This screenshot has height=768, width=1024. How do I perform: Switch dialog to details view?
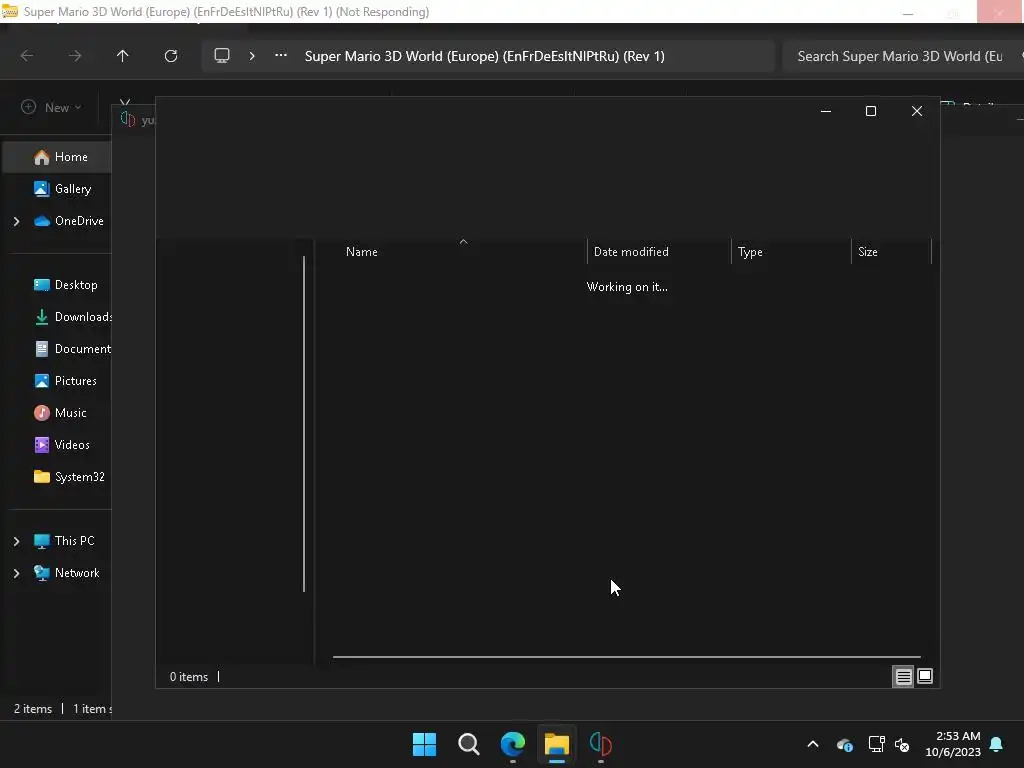coord(903,677)
